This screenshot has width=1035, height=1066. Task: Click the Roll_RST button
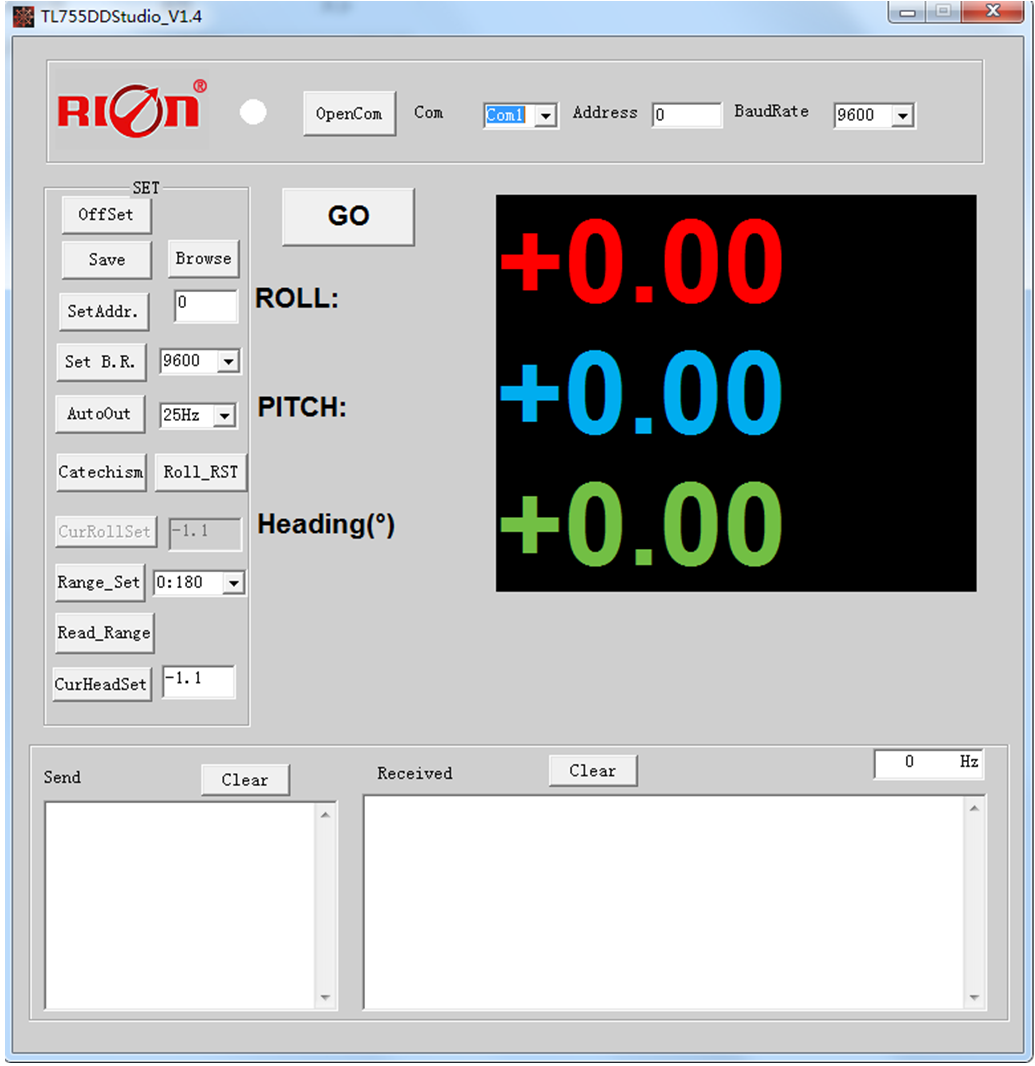[x=201, y=472]
